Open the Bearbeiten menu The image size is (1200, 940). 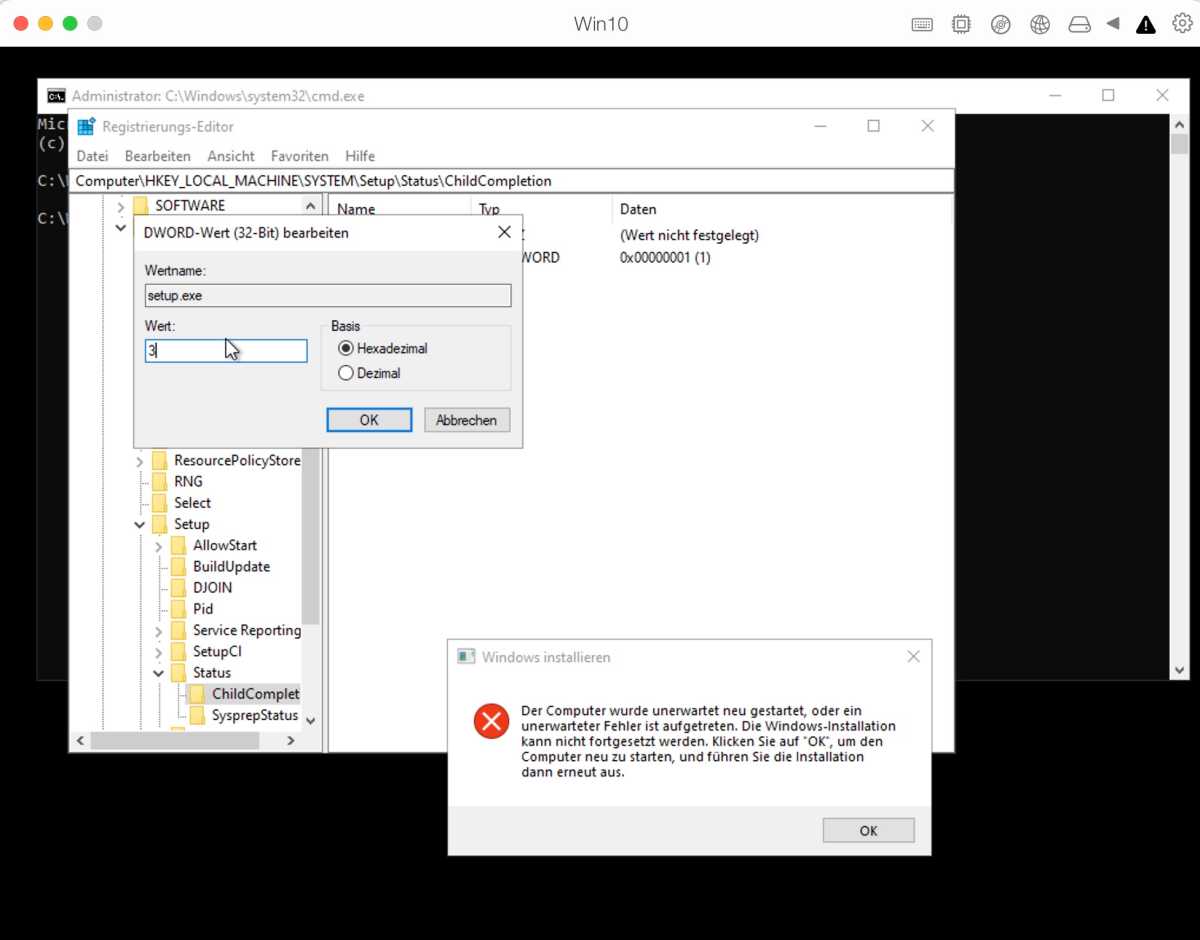pos(158,156)
